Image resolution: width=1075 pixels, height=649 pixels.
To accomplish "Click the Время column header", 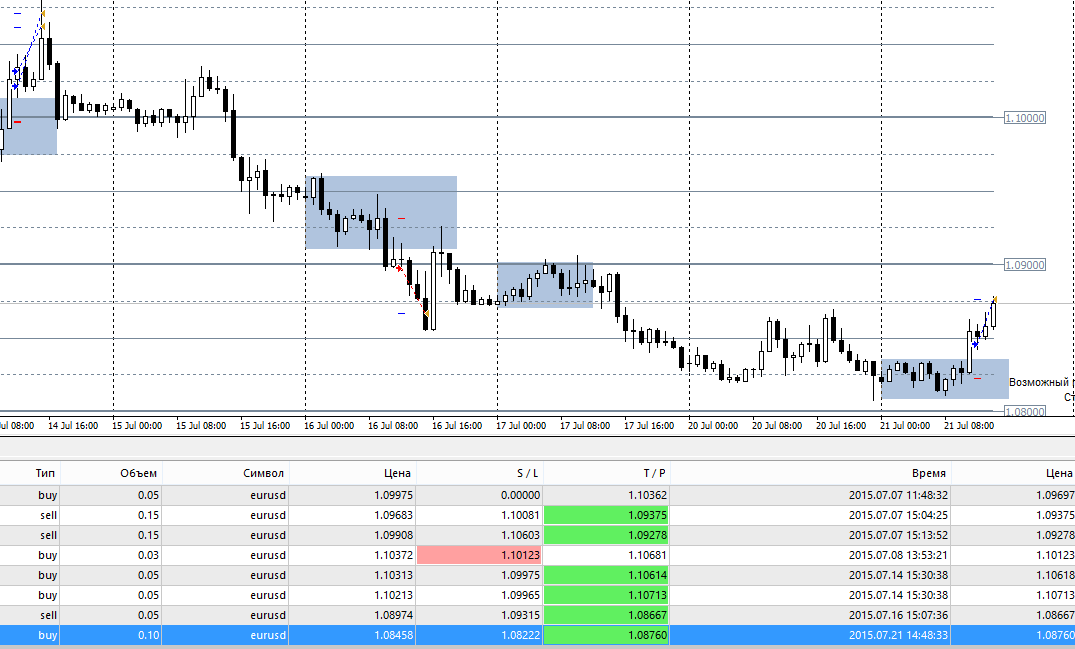I will click(x=929, y=473).
